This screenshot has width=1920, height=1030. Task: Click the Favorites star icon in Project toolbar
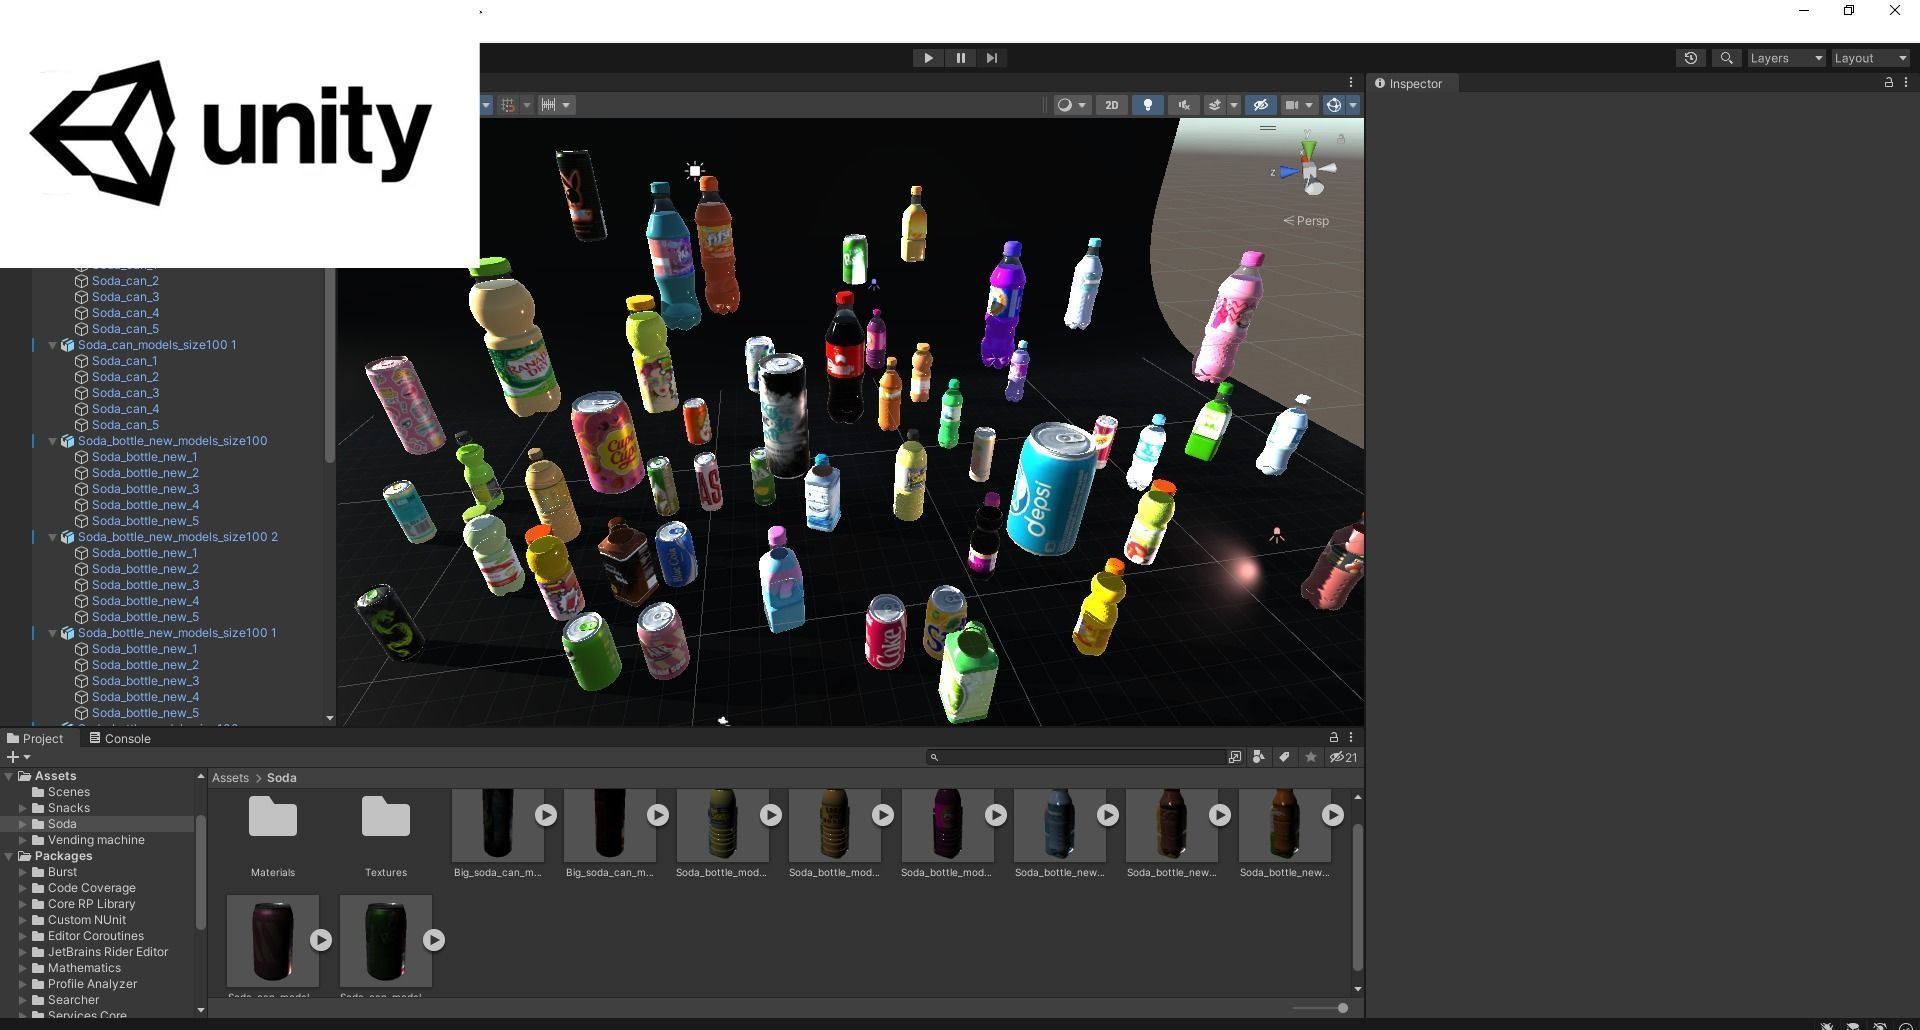tap(1311, 757)
